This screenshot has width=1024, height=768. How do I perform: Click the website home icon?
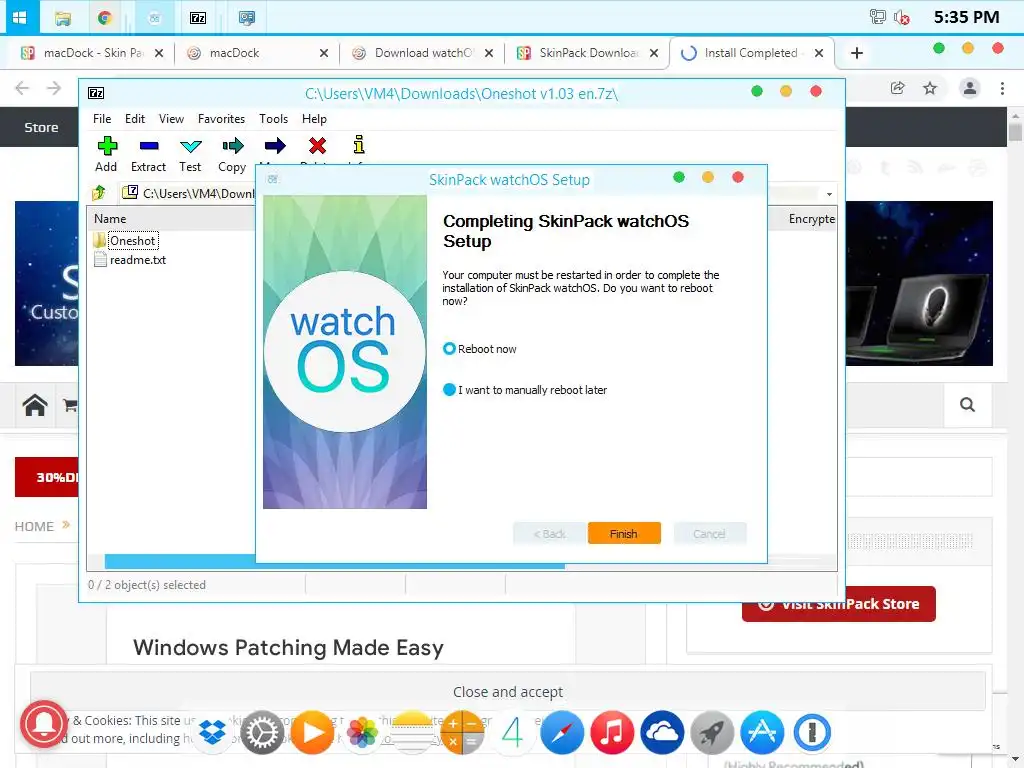tap(35, 405)
